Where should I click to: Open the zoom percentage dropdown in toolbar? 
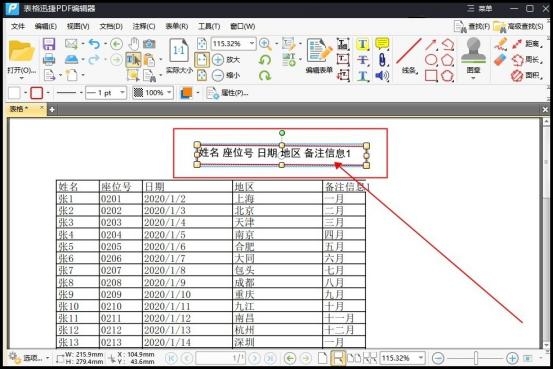pyautogui.click(x=252, y=44)
